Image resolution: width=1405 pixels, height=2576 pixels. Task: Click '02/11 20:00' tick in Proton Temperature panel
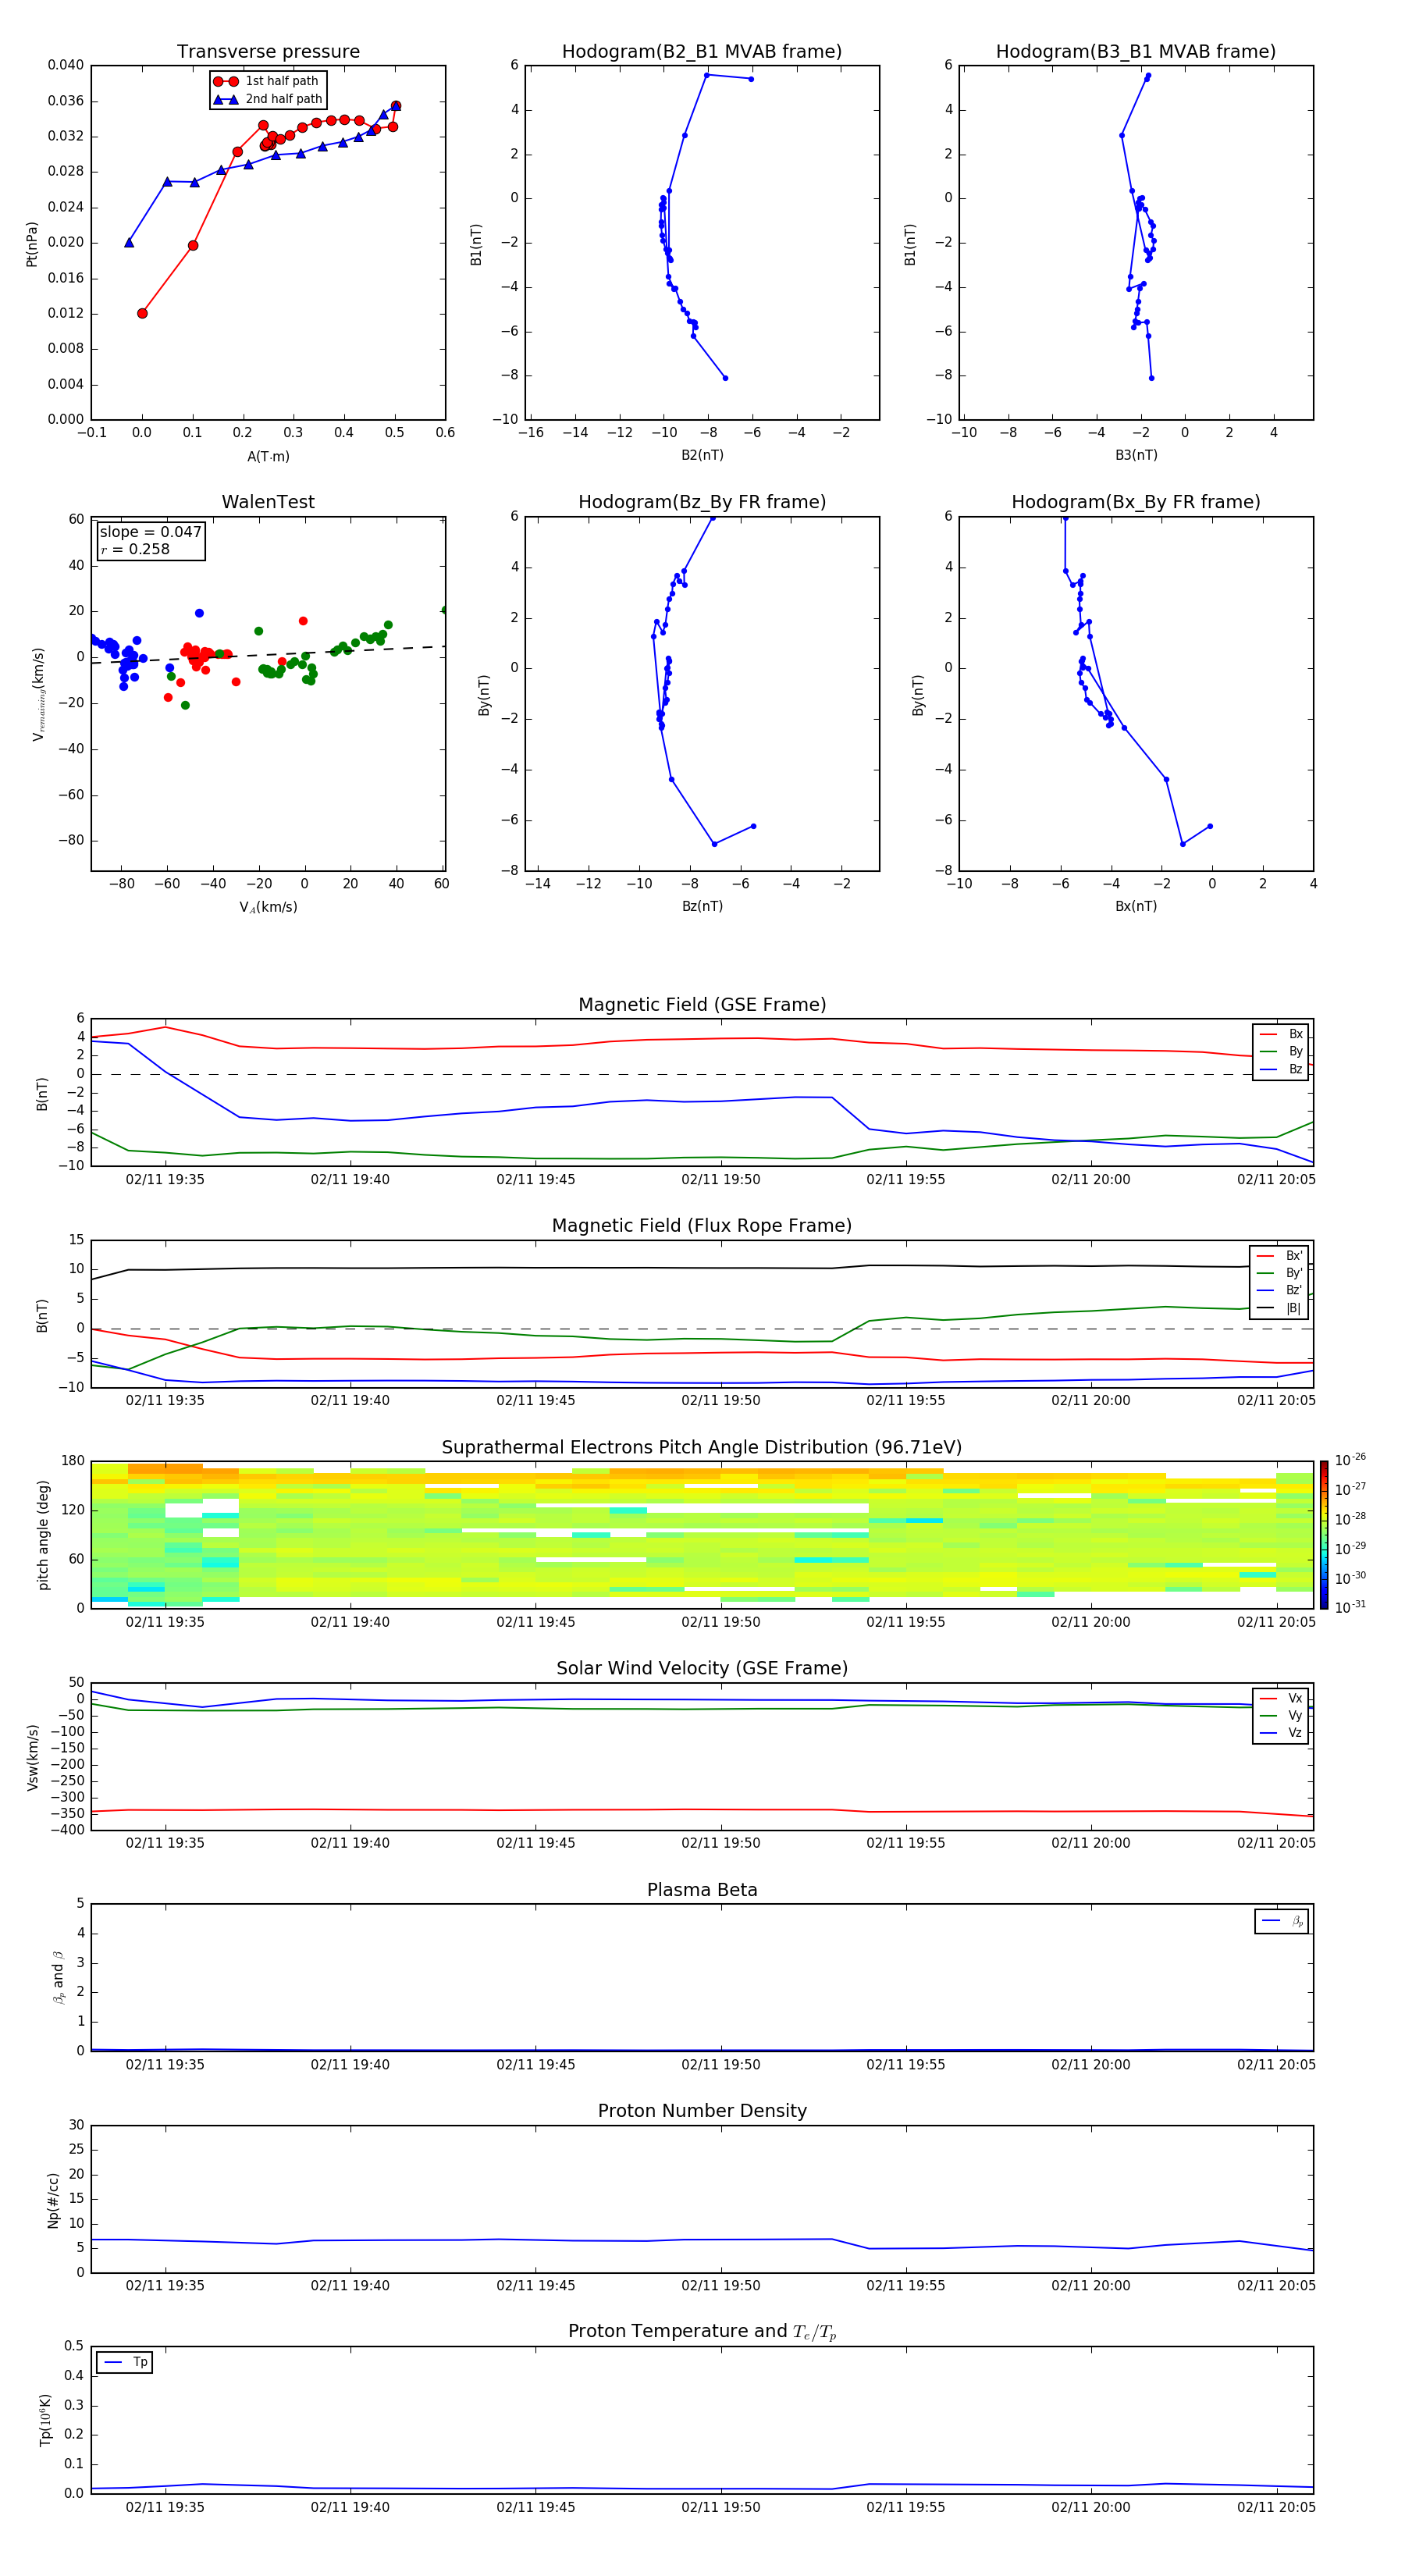click(1091, 2507)
